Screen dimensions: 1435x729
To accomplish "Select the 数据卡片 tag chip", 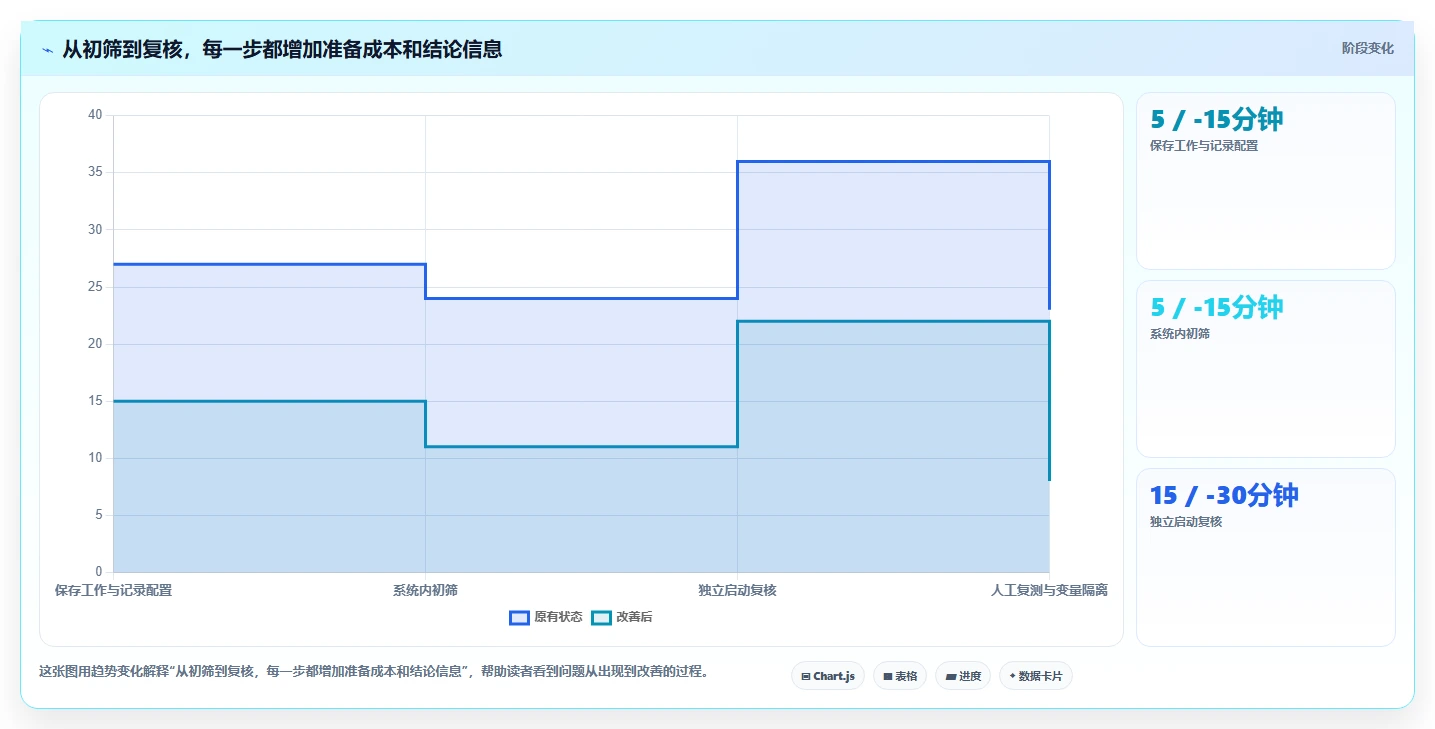I will click(1036, 676).
